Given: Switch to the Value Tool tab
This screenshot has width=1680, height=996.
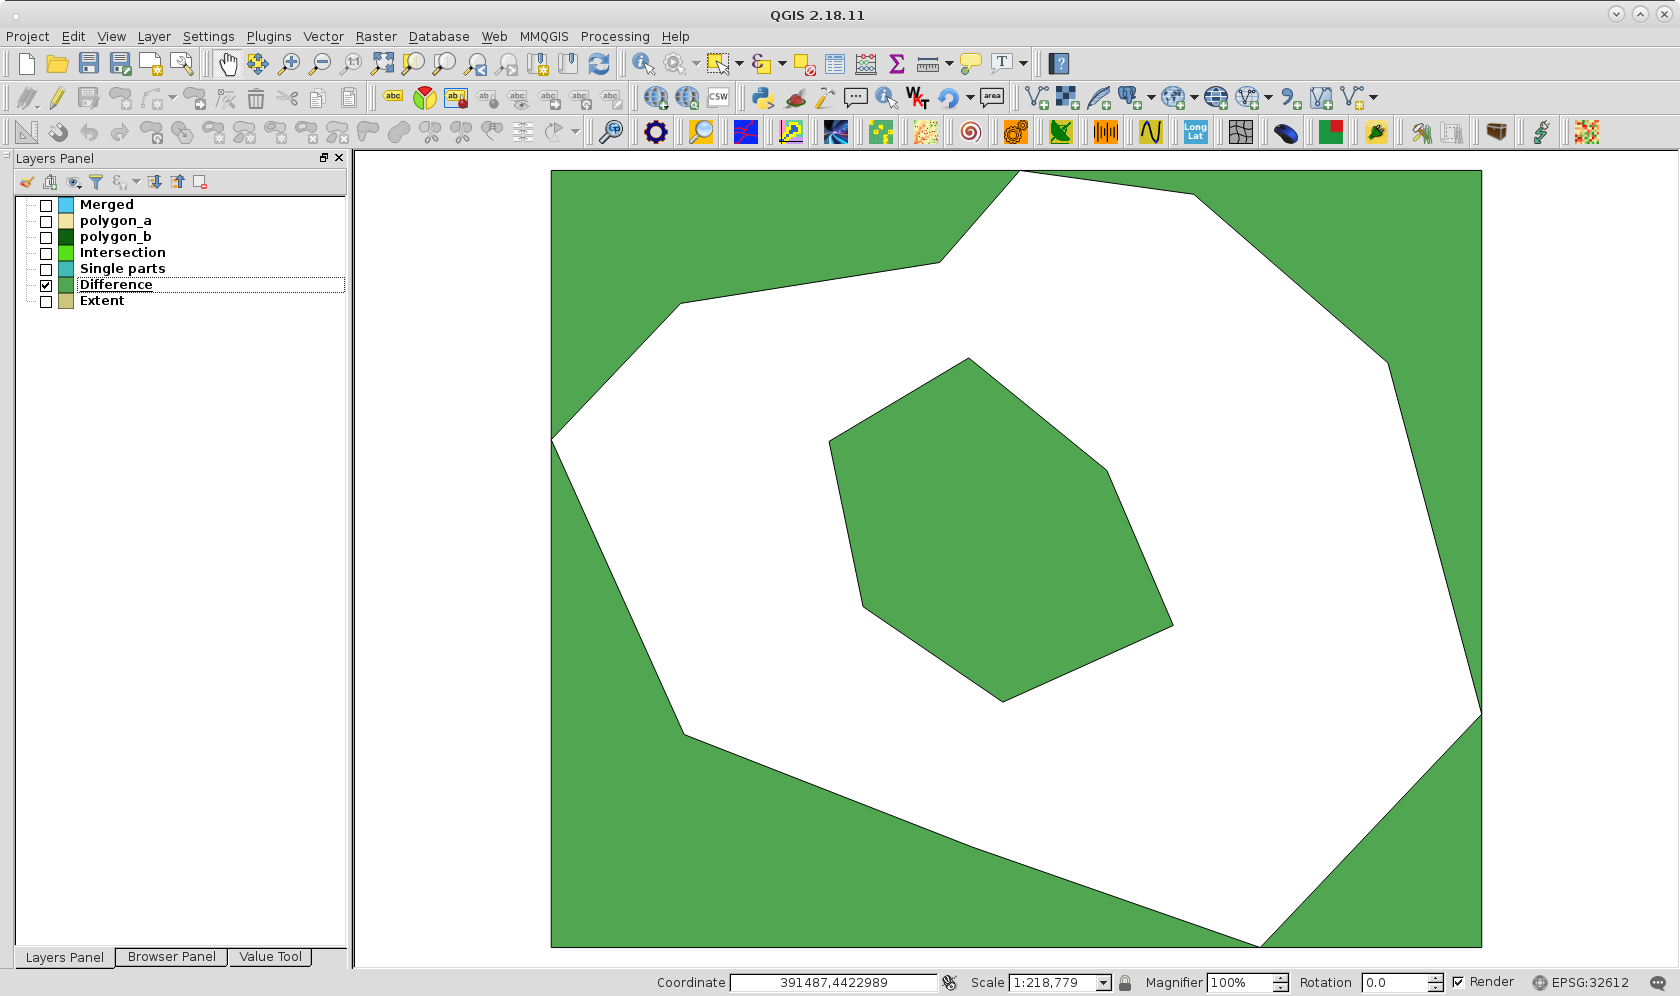Looking at the screenshot, I should [270, 957].
